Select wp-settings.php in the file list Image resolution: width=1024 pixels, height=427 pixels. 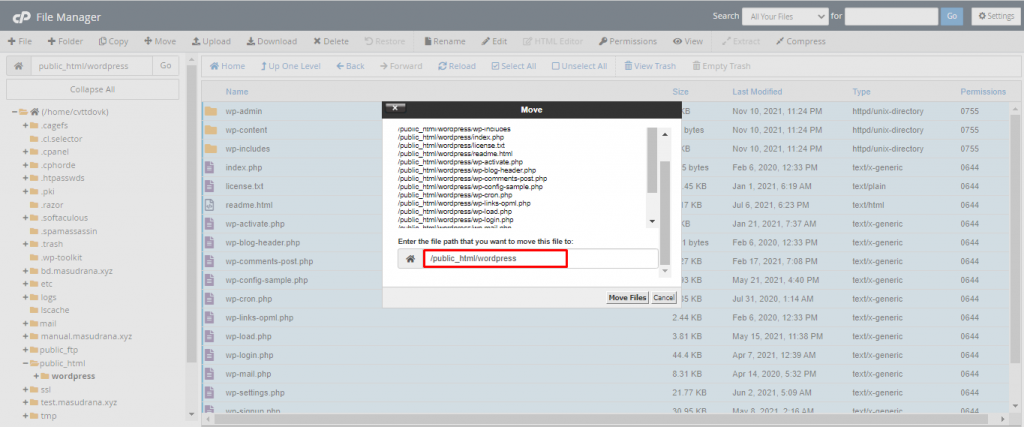pyautogui.click(x=607, y=393)
